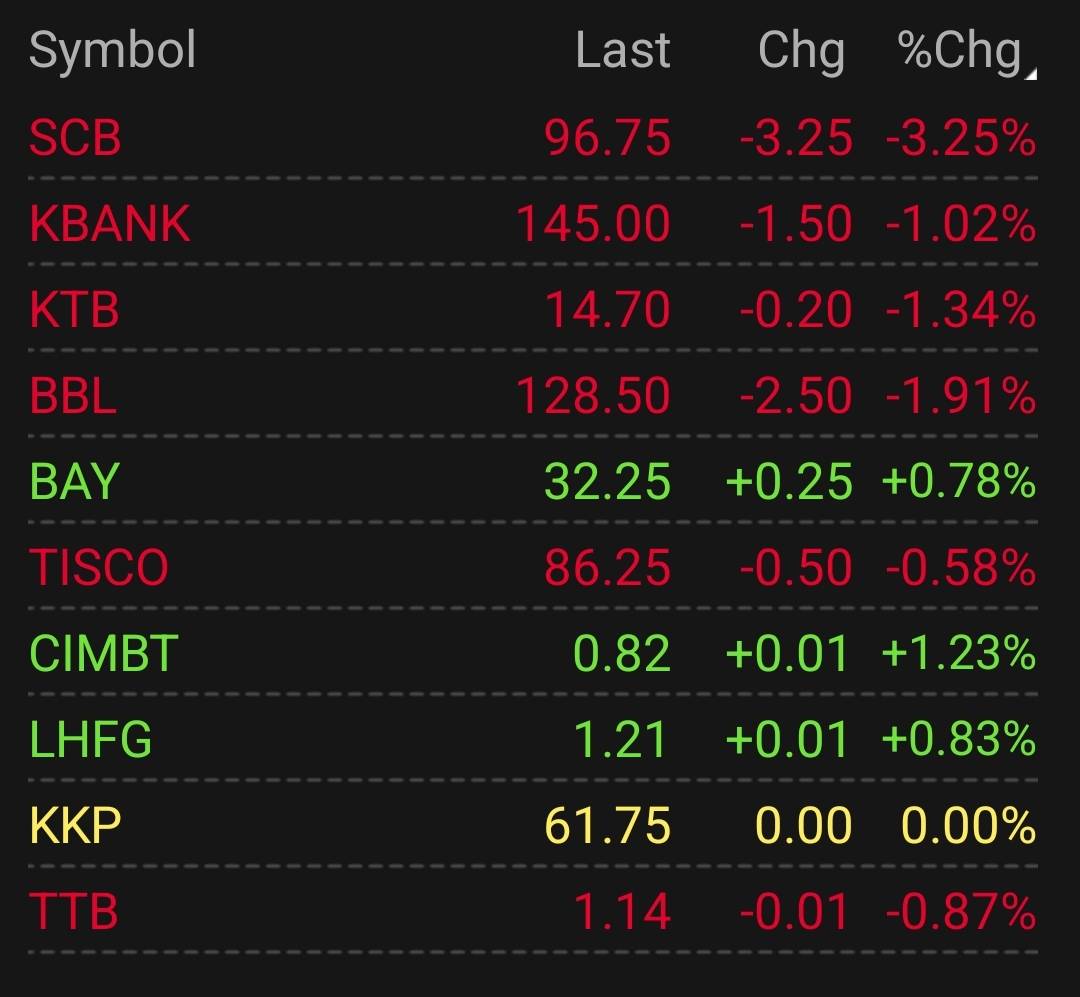Open the CIMBT stock symbol
The height and width of the screenshot is (997, 1080).
(x=104, y=653)
